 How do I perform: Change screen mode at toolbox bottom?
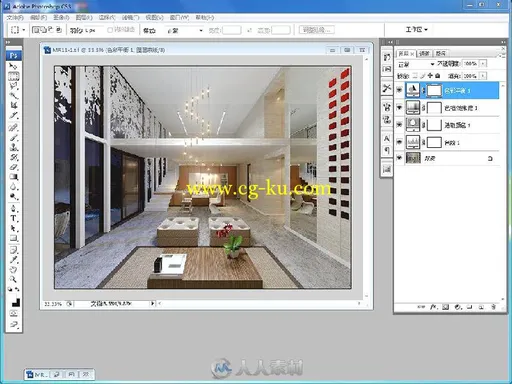click(13, 324)
